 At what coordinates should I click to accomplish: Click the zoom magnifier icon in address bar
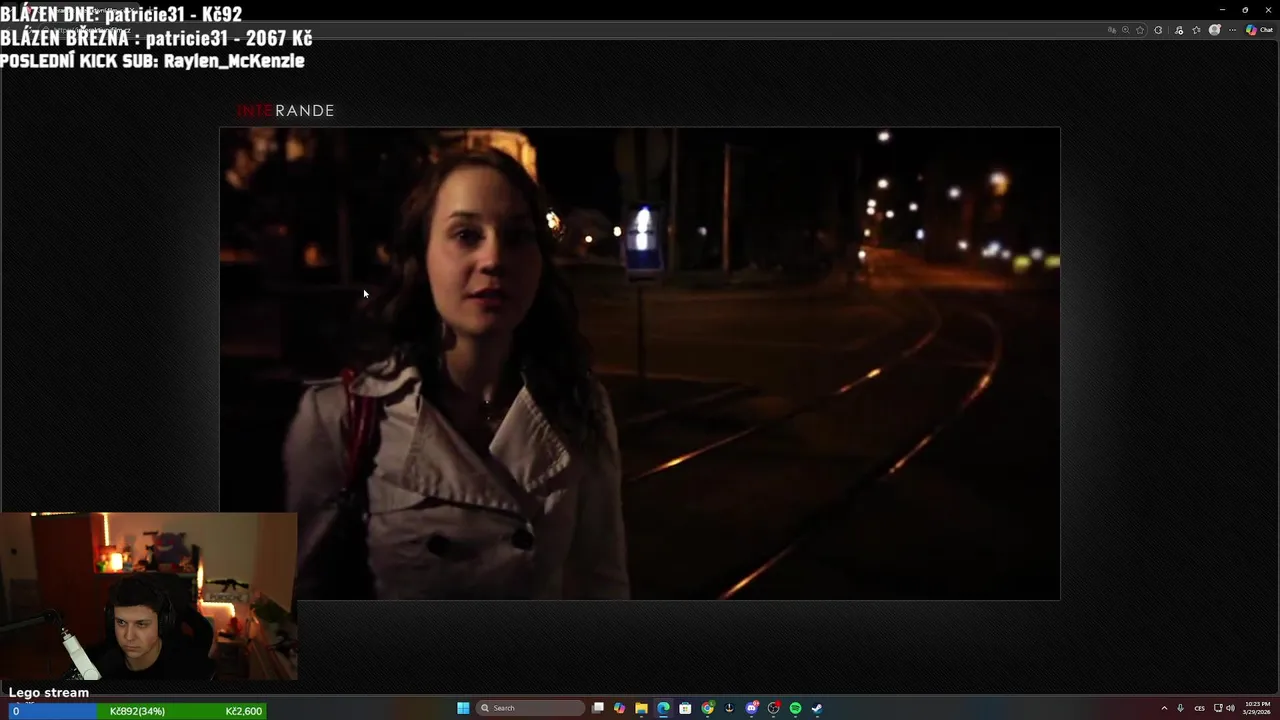tap(1126, 30)
